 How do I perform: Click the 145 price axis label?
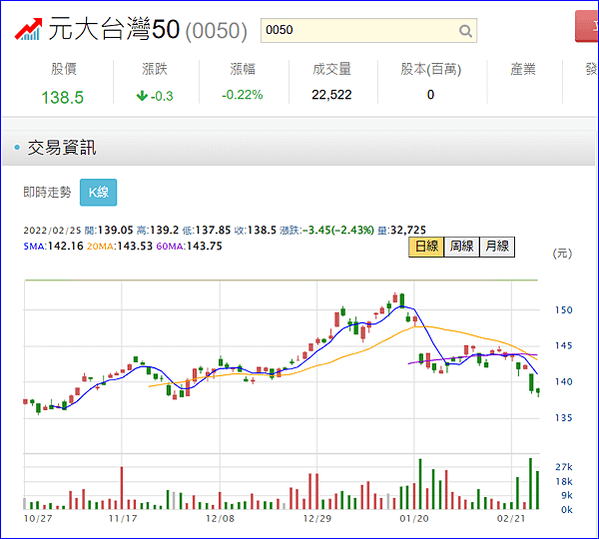click(563, 346)
